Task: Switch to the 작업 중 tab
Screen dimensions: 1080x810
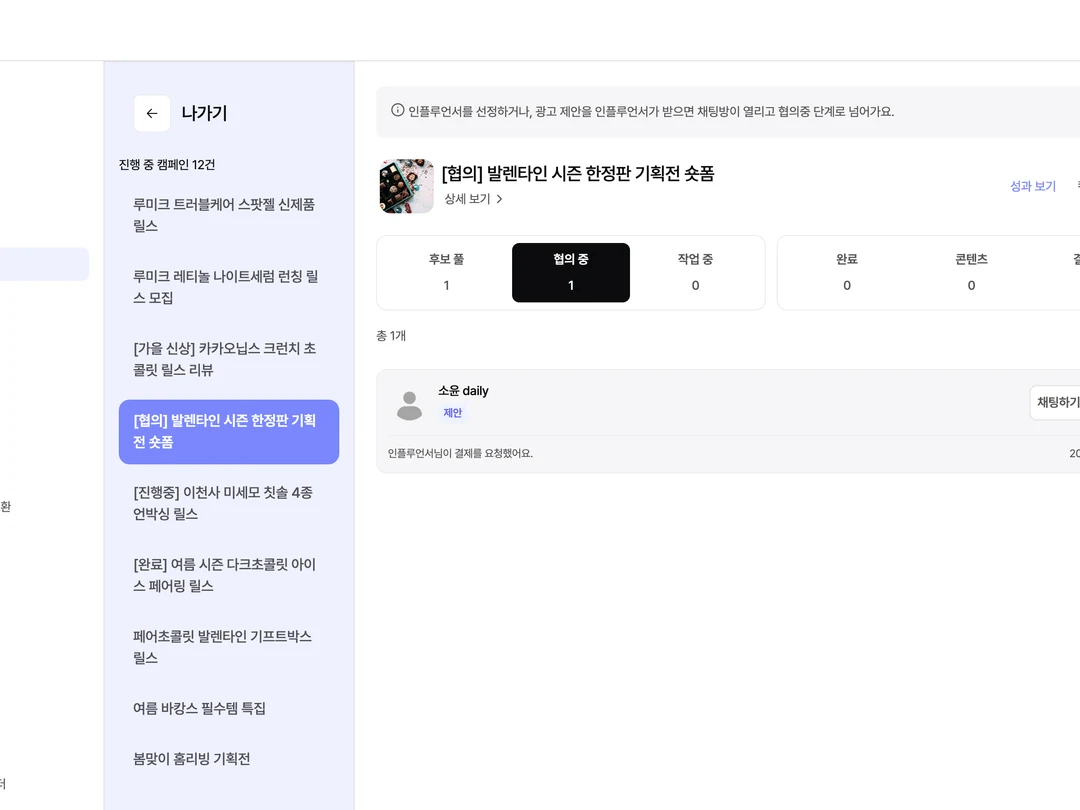Action: (695, 273)
